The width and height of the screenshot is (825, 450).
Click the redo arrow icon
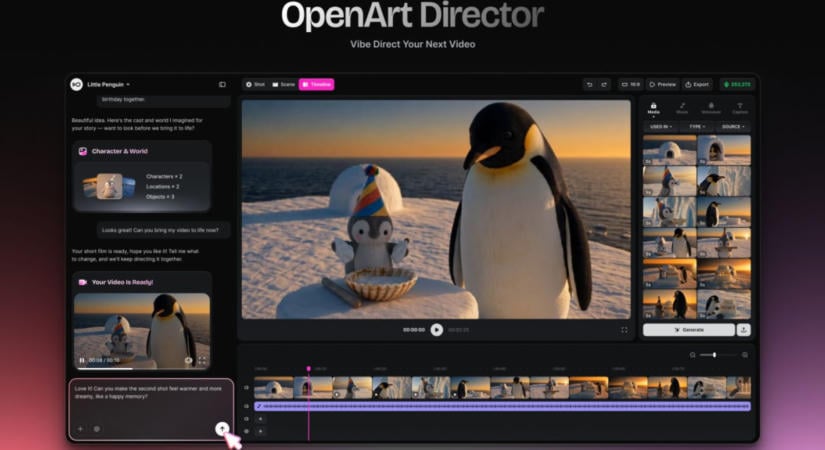pos(604,84)
